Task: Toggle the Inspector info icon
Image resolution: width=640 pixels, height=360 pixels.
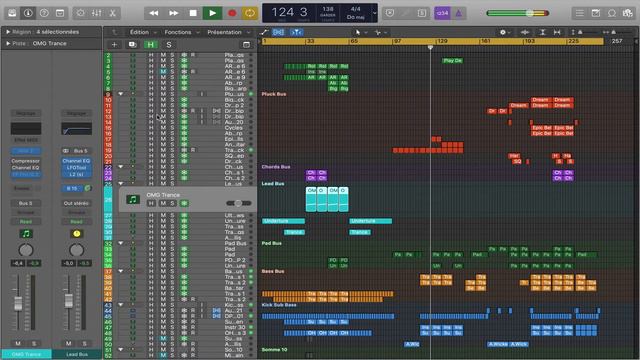Action: (x=28, y=13)
